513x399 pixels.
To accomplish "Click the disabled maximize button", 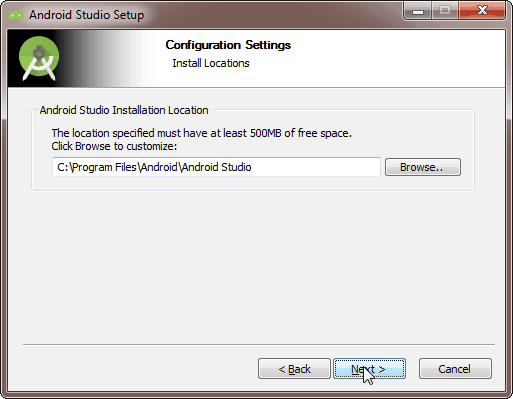I will 445,11.
